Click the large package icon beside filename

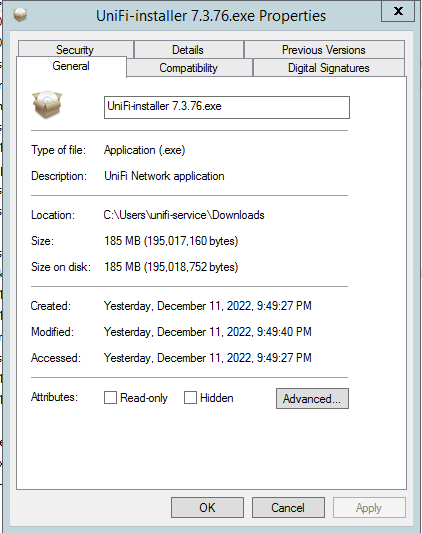tap(47, 104)
